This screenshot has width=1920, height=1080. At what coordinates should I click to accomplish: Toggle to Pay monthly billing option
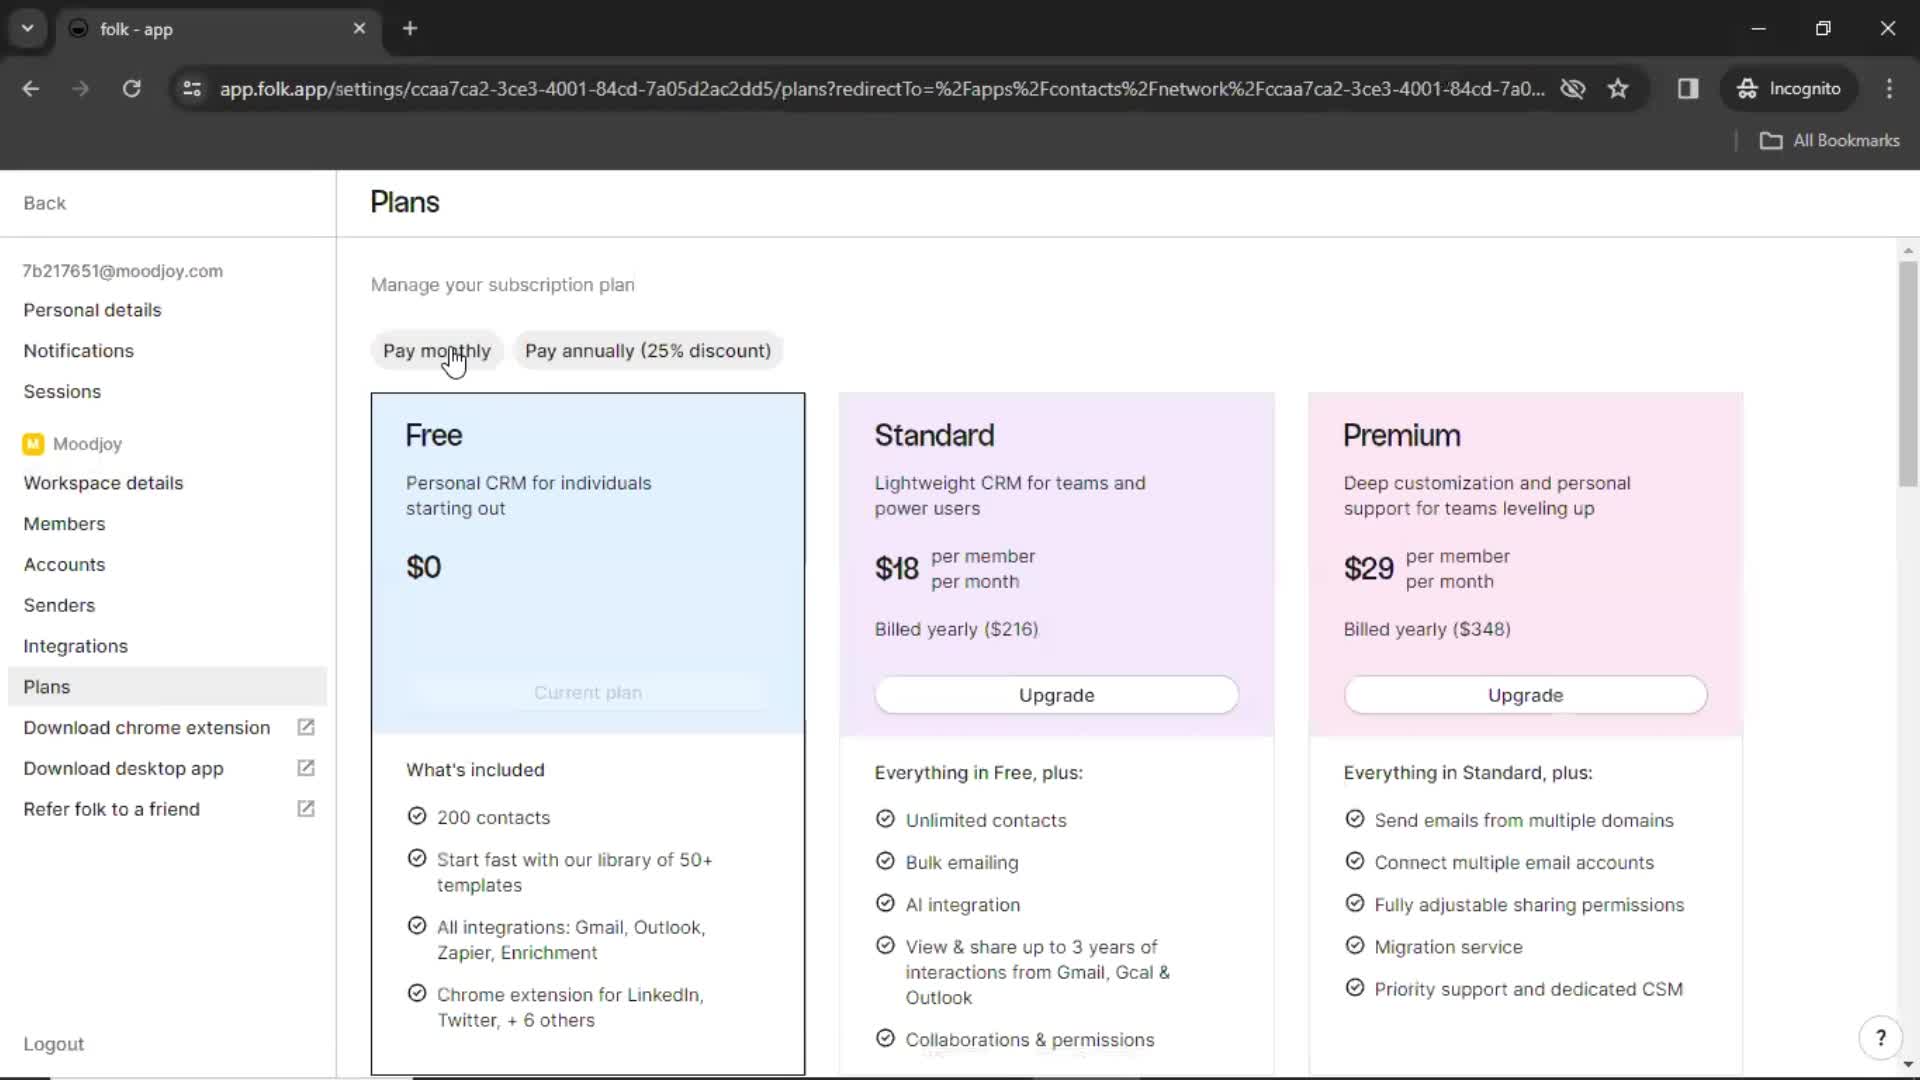pos(436,349)
